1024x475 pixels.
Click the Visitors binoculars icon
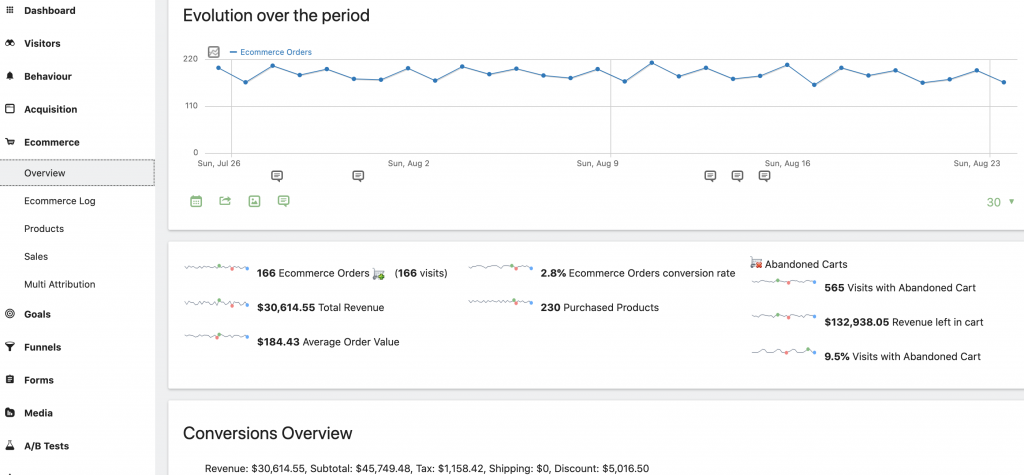tap(10, 43)
